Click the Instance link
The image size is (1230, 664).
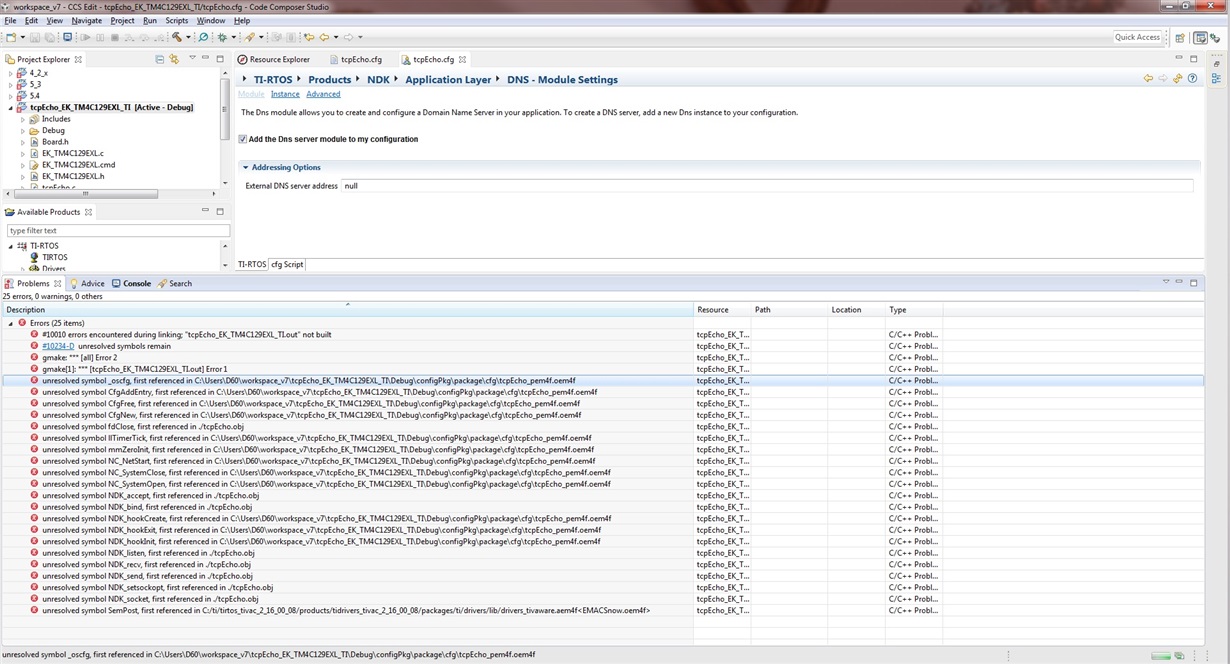(285, 94)
